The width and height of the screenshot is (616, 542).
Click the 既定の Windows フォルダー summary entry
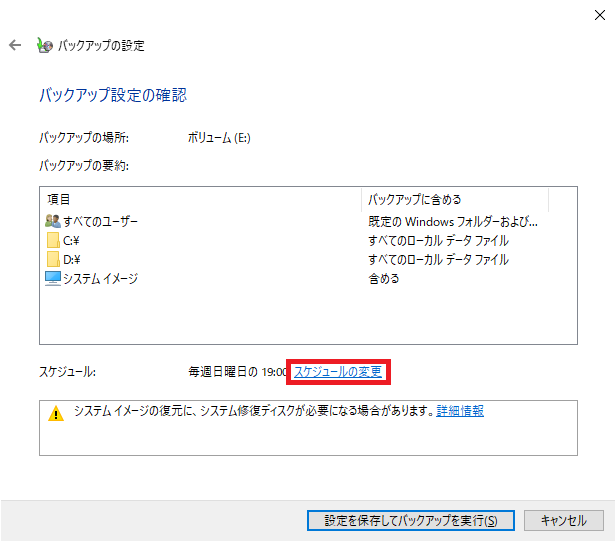453,221
